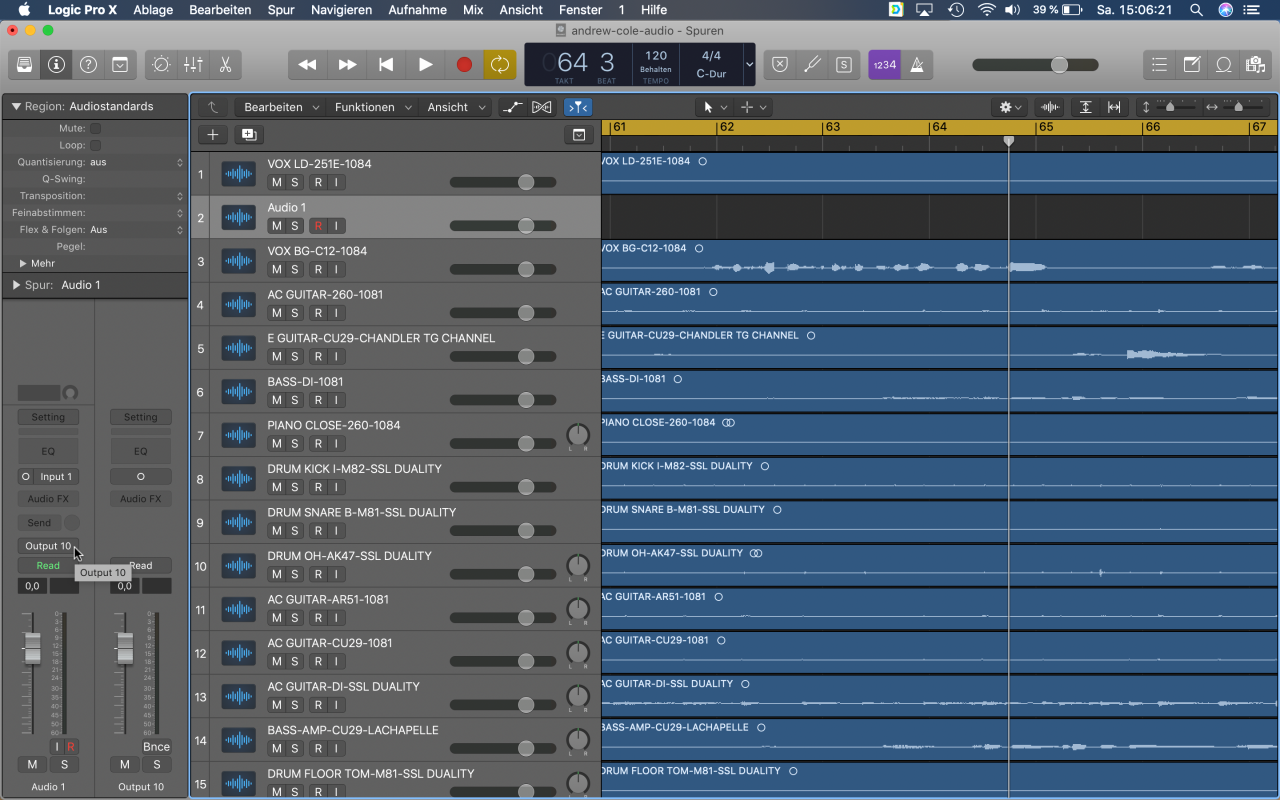Click the Setting button on Audio 1 strip
This screenshot has width=1280, height=800.
pyautogui.click(x=48, y=417)
